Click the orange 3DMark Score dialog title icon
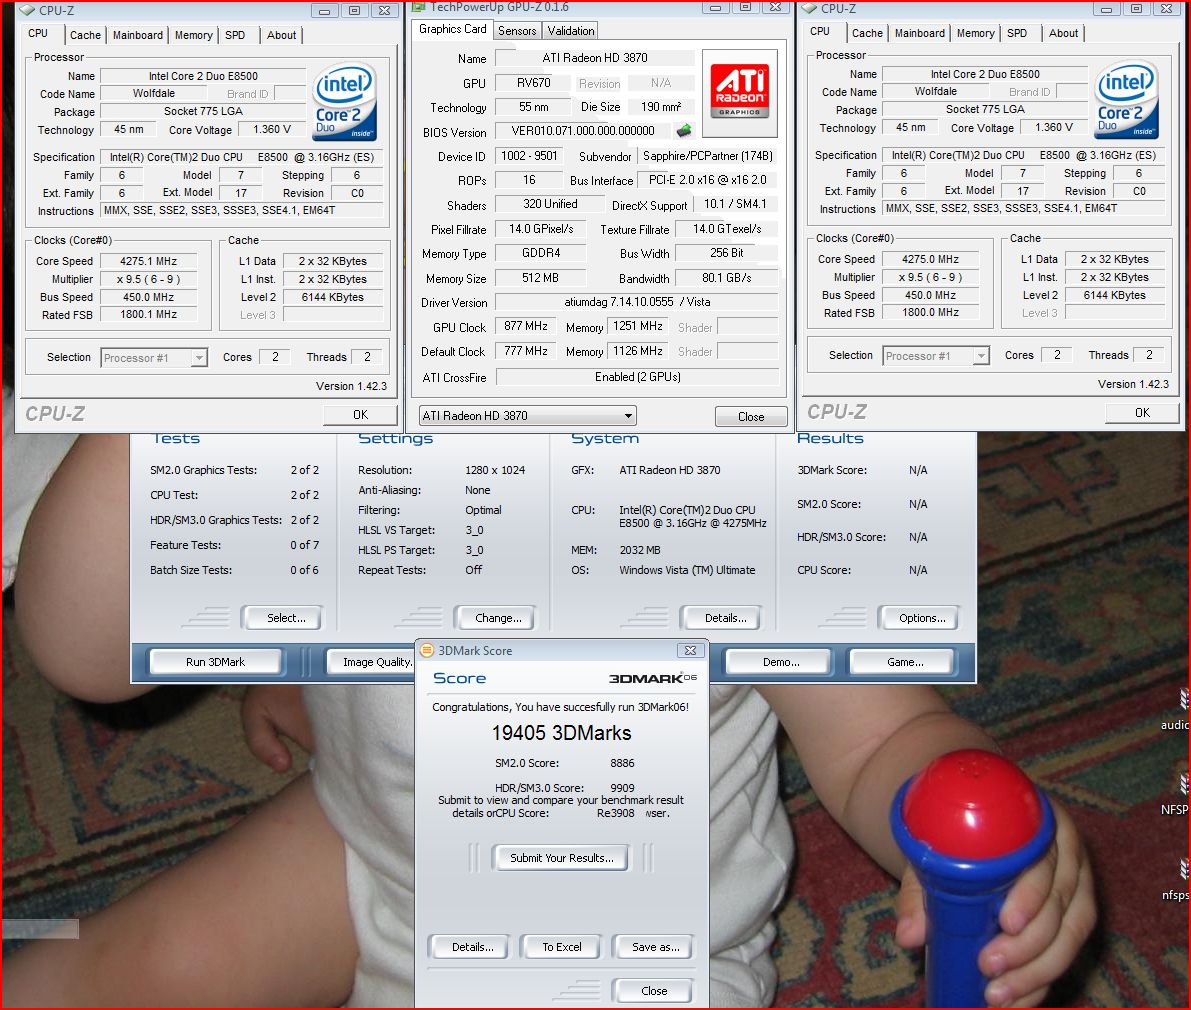 427,651
